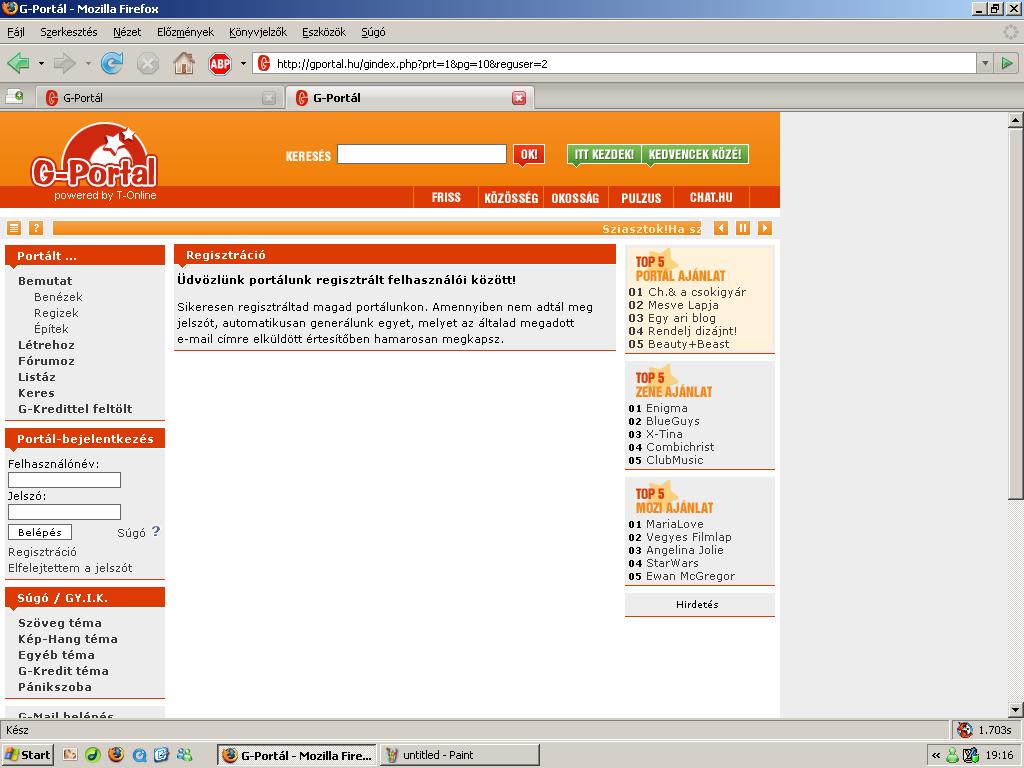Click the Adblock Plus ABP icon
Screen dimensions: 1024x768
coord(219,64)
